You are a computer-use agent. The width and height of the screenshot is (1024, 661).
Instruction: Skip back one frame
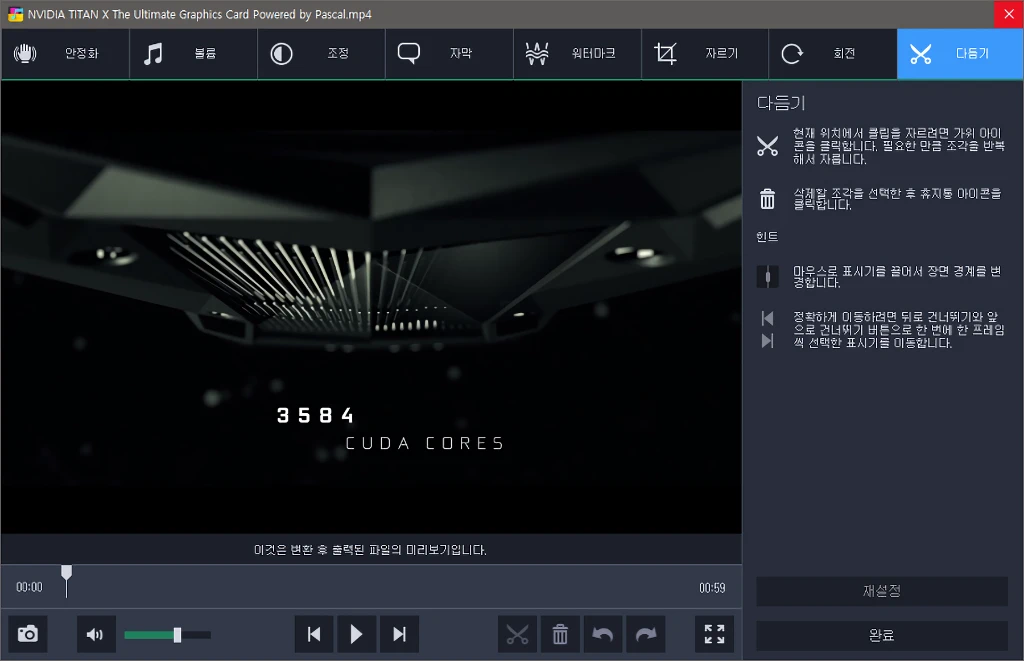click(x=314, y=634)
